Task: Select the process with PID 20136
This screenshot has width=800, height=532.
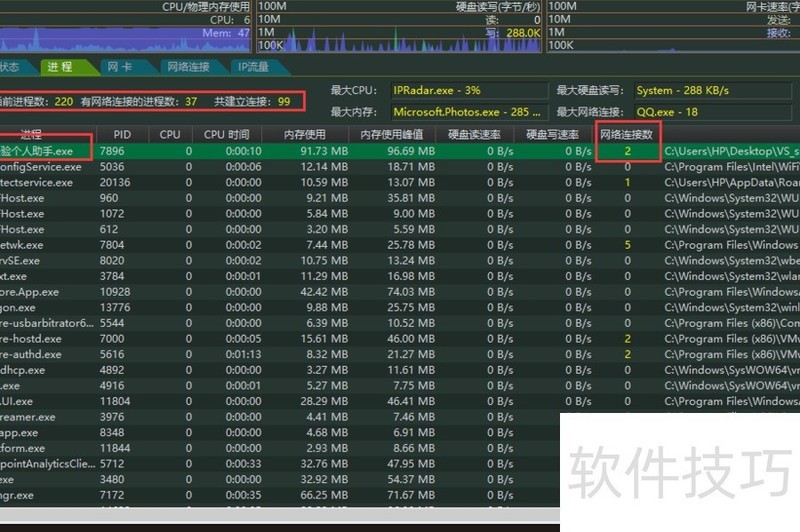Action: (x=400, y=182)
